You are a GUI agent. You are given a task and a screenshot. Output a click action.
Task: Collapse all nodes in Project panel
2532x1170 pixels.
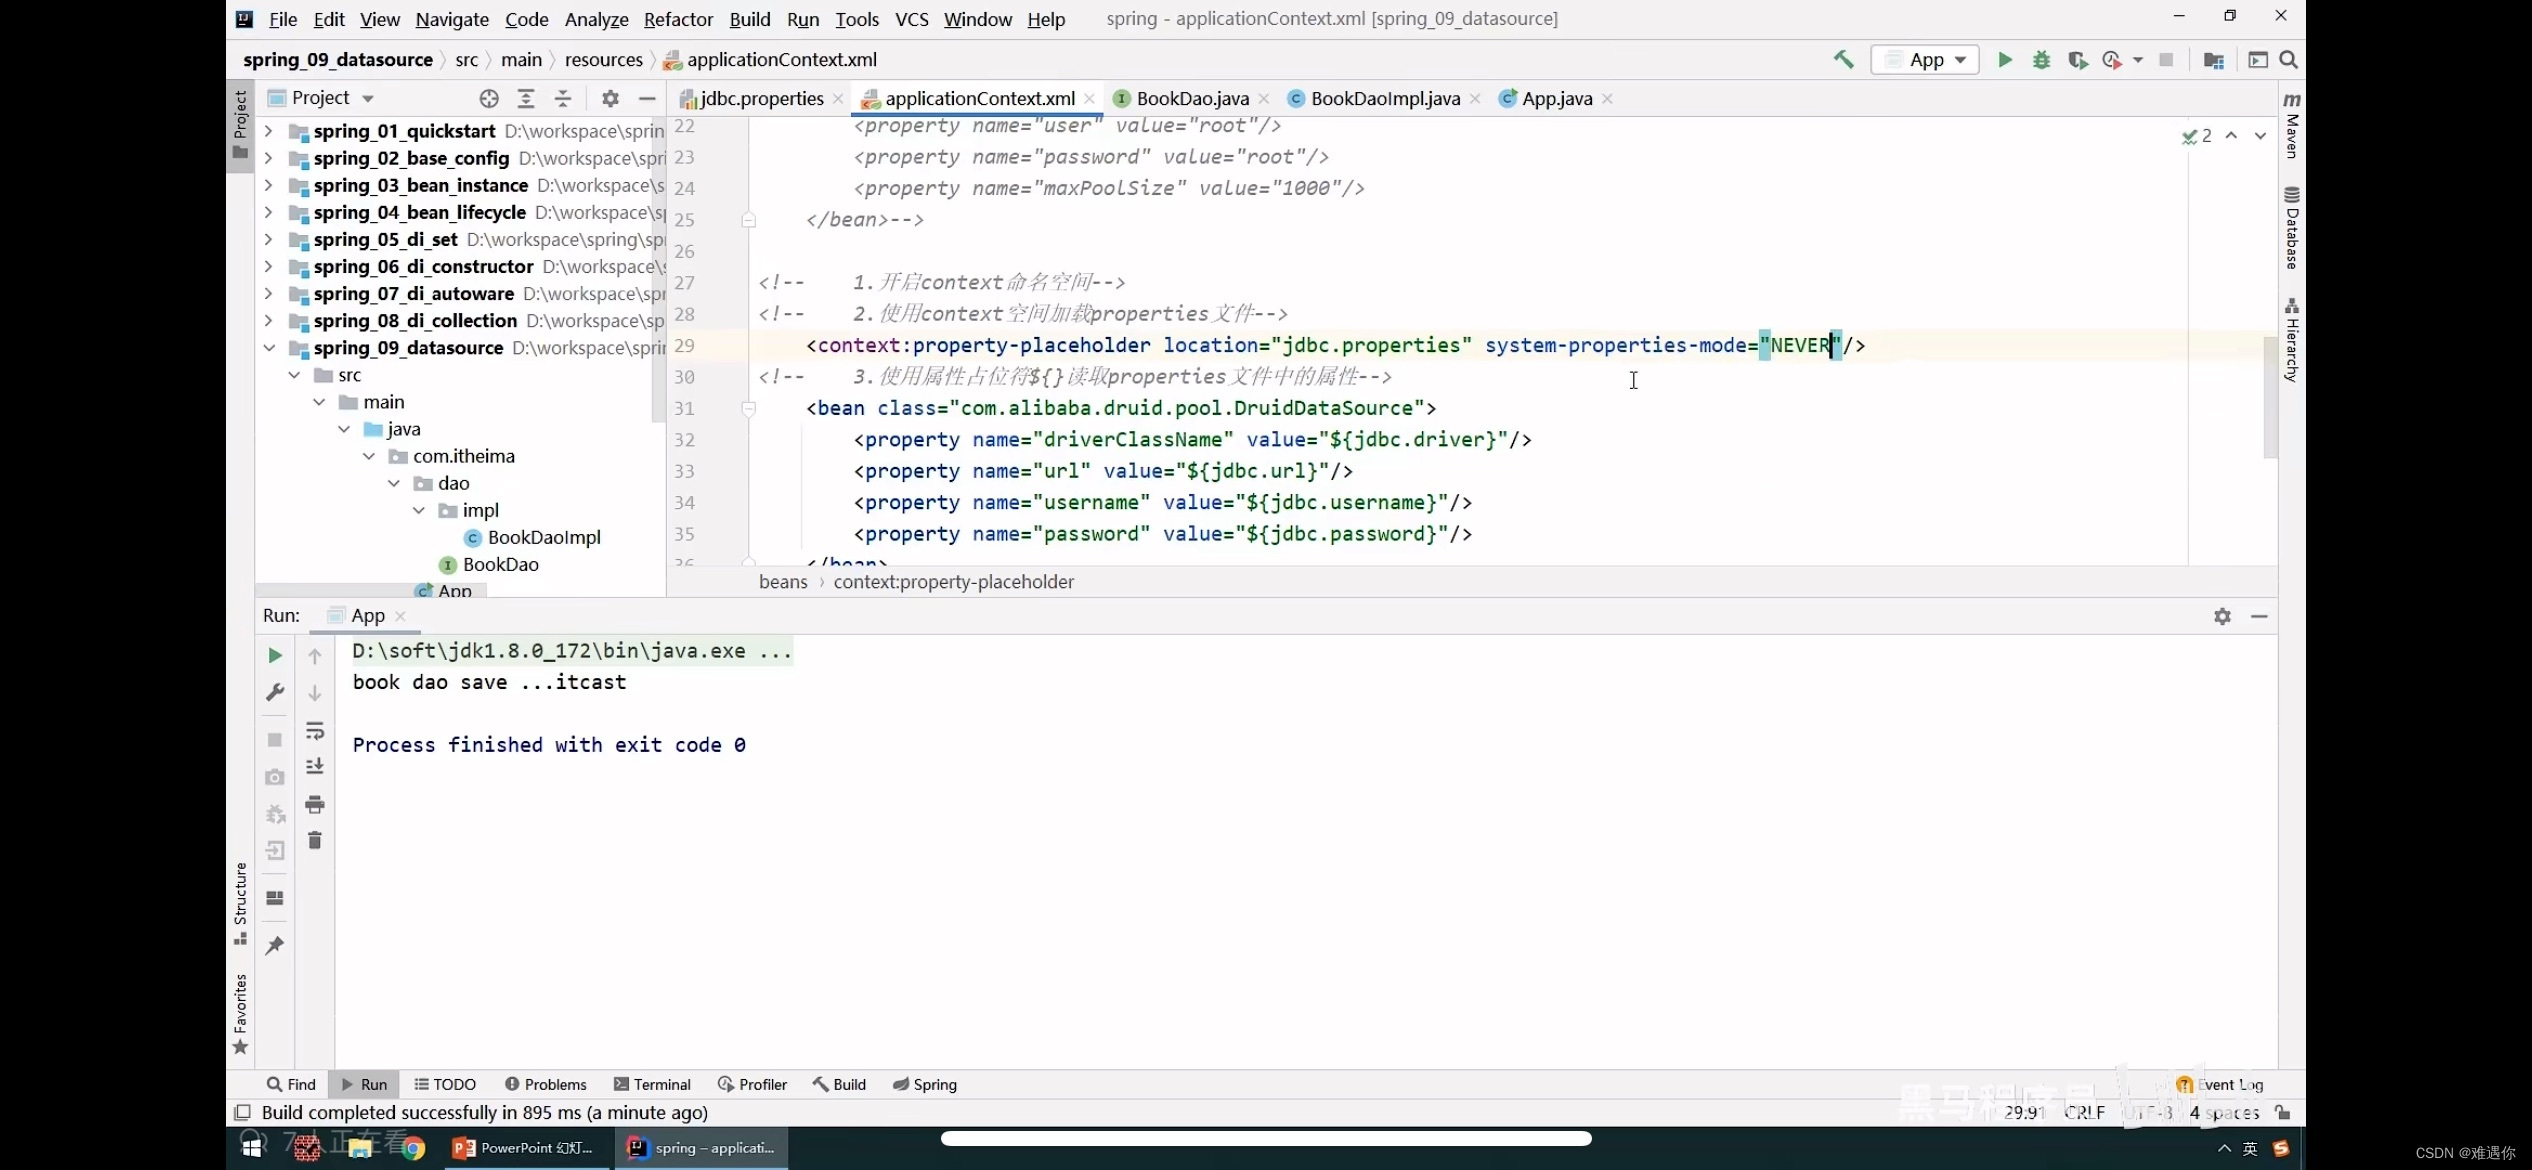563,98
